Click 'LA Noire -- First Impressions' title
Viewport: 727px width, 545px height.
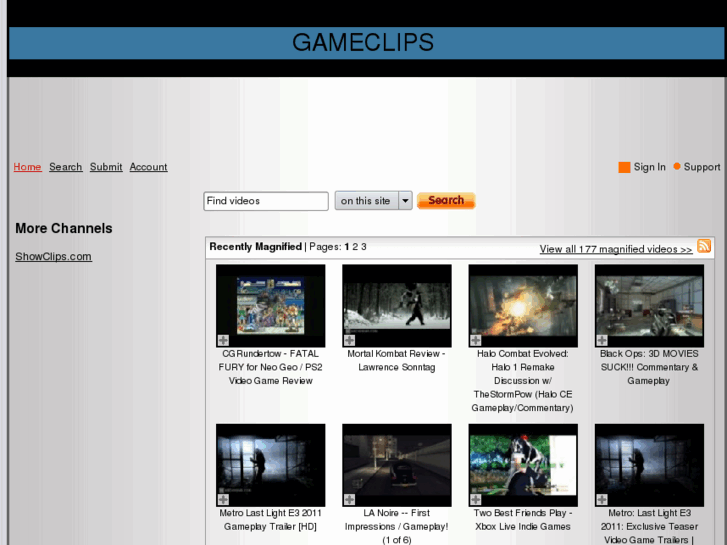[396, 526]
